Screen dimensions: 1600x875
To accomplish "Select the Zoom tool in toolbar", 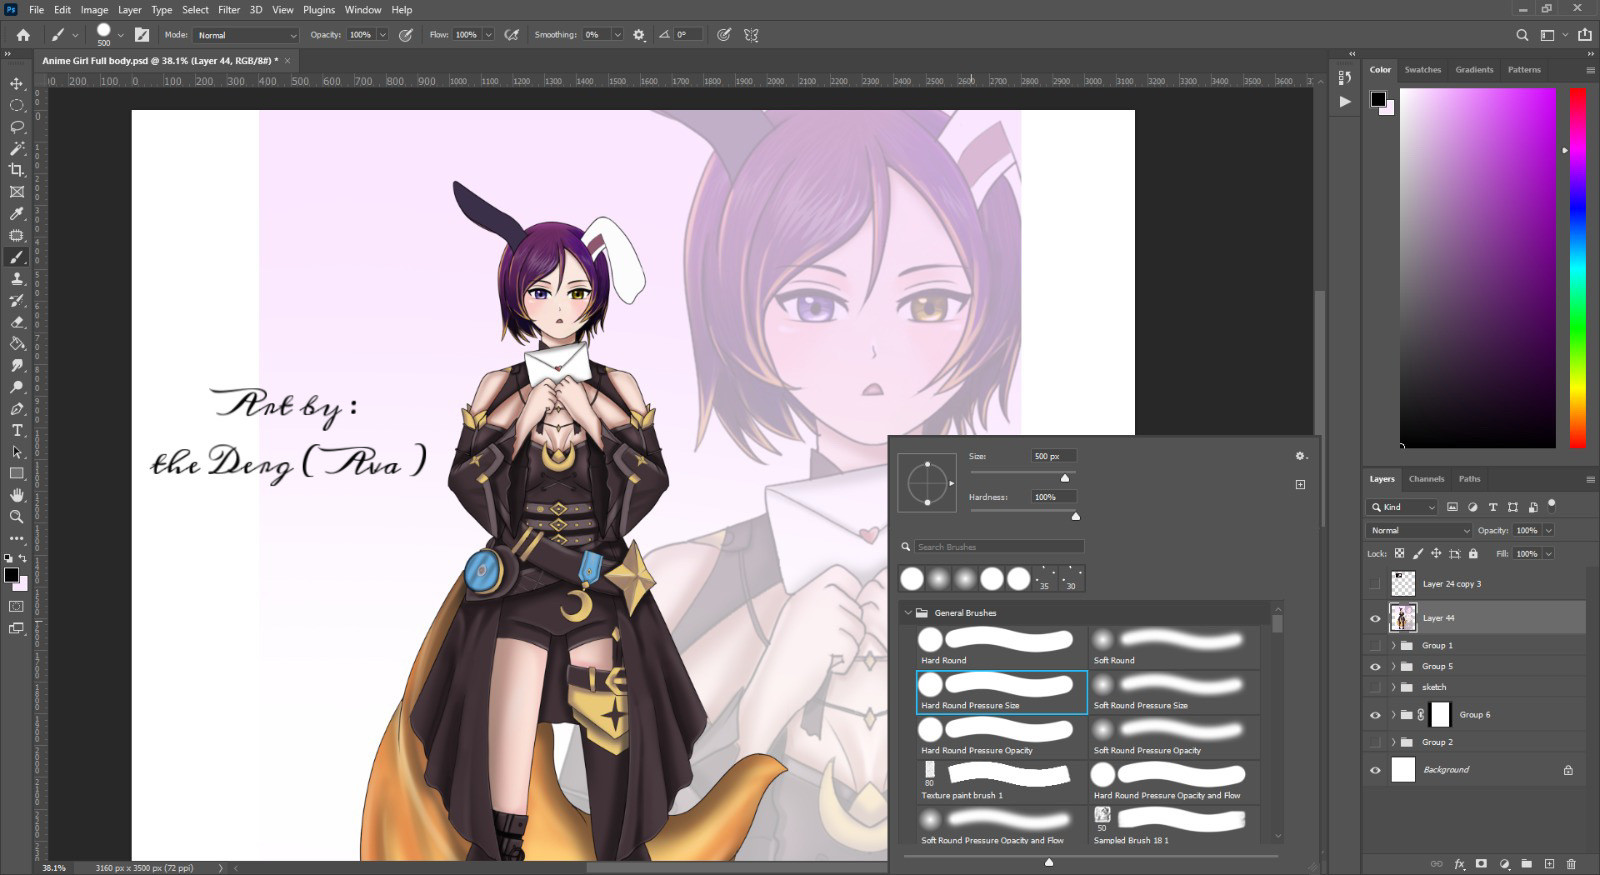I will pyautogui.click(x=17, y=517).
